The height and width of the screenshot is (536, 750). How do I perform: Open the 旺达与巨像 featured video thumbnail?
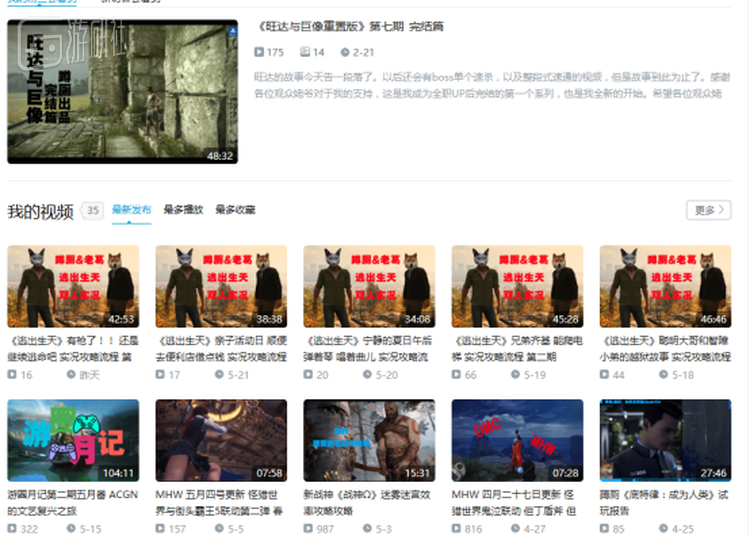click(122, 92)
